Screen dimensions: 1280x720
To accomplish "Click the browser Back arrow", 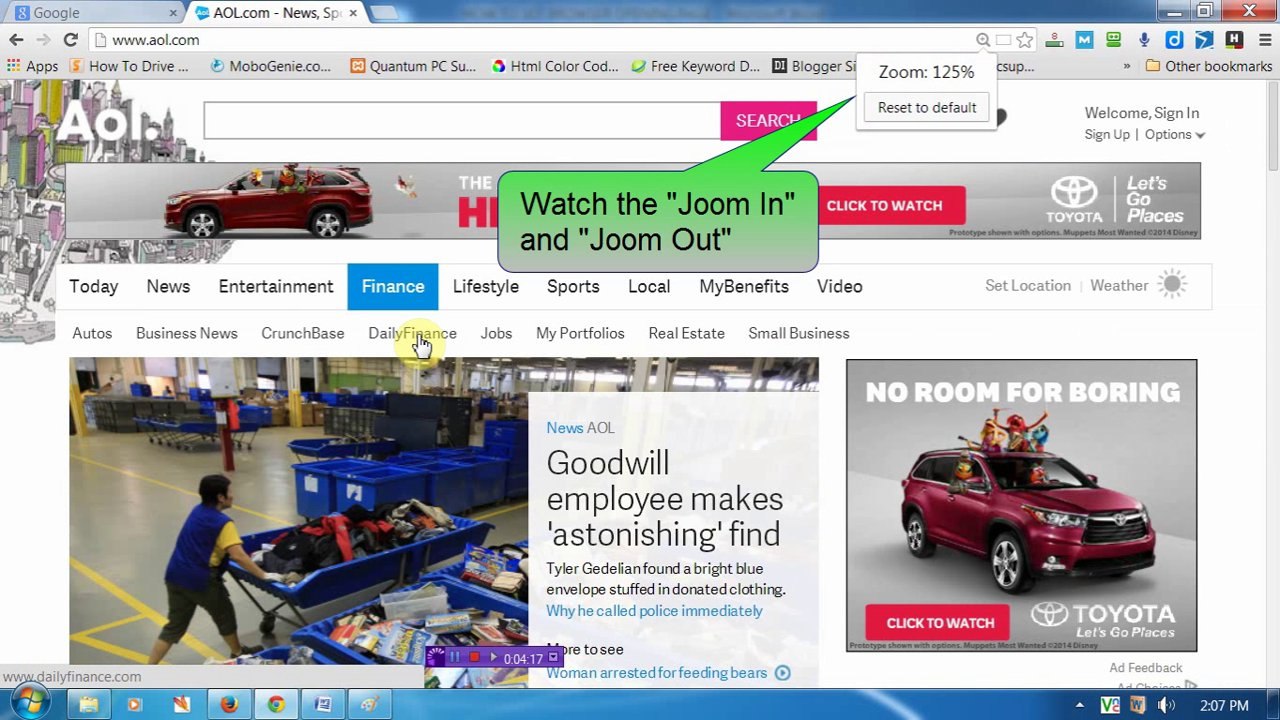I will (x=16, y=40).
